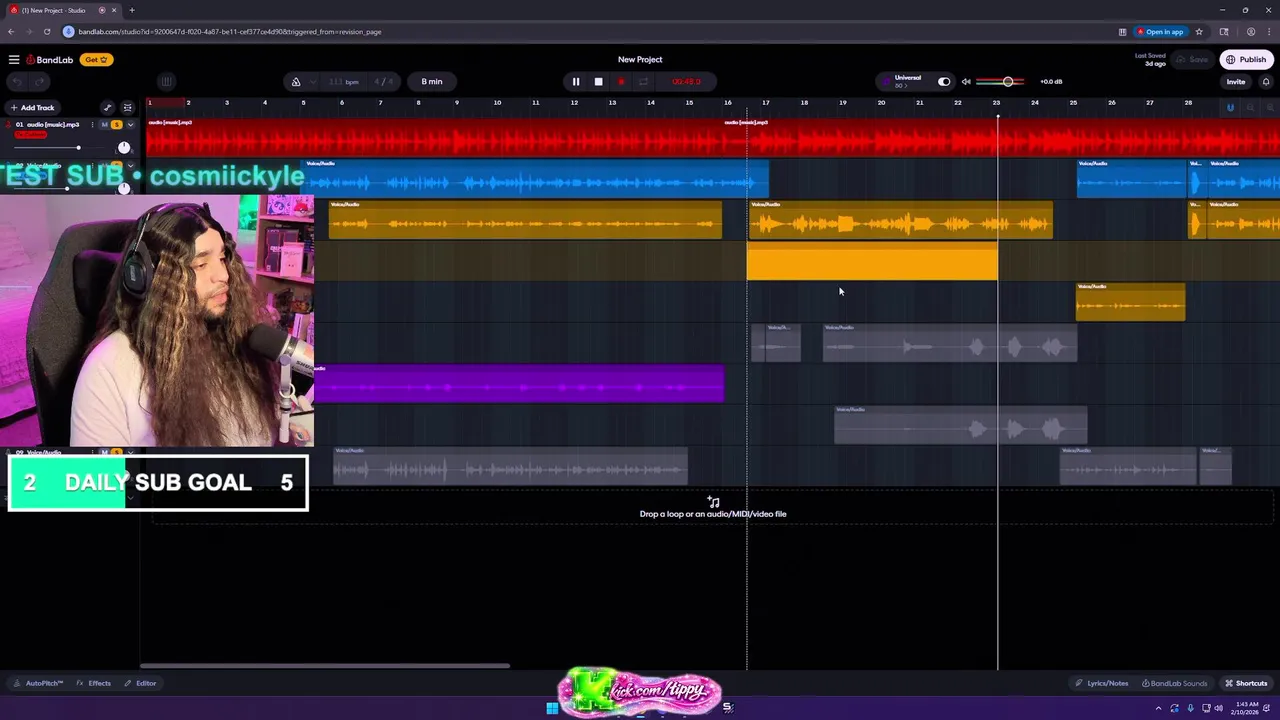Image resolution: width=1280 pixels, height=720 pixels.
Task: Reload the browser page
Action: pos(47,32)
